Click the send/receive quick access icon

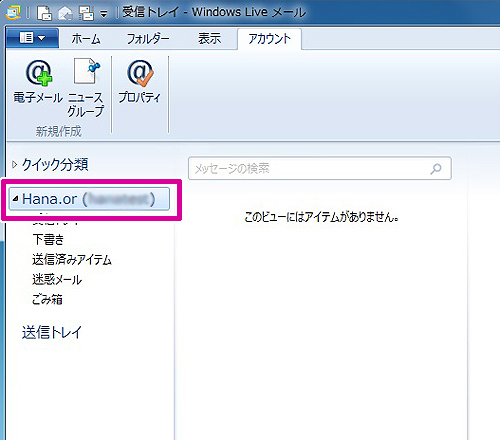click(x=86, y=13)
